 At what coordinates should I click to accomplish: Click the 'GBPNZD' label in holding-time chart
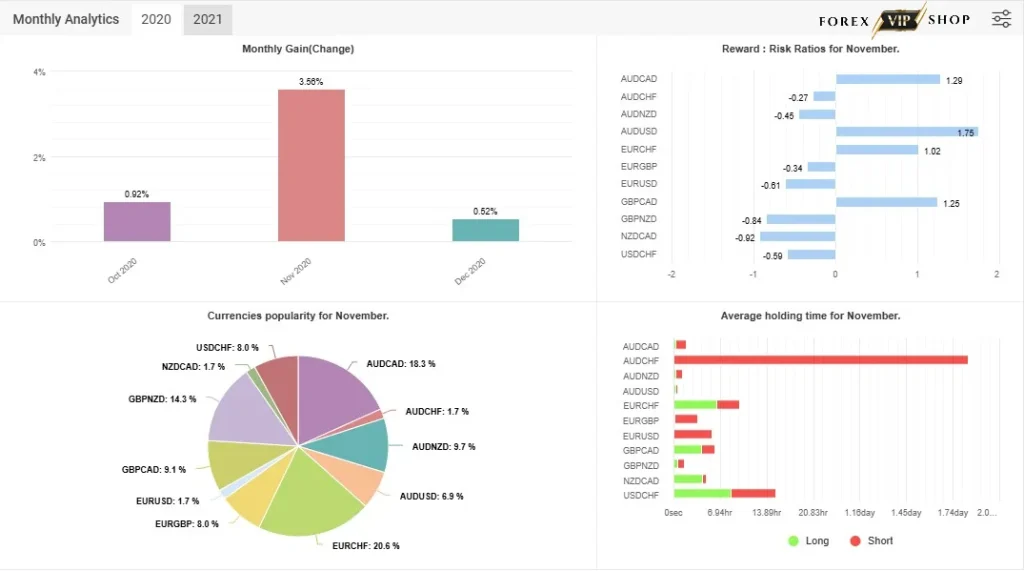pyautogui.click(x=641, y=466)
